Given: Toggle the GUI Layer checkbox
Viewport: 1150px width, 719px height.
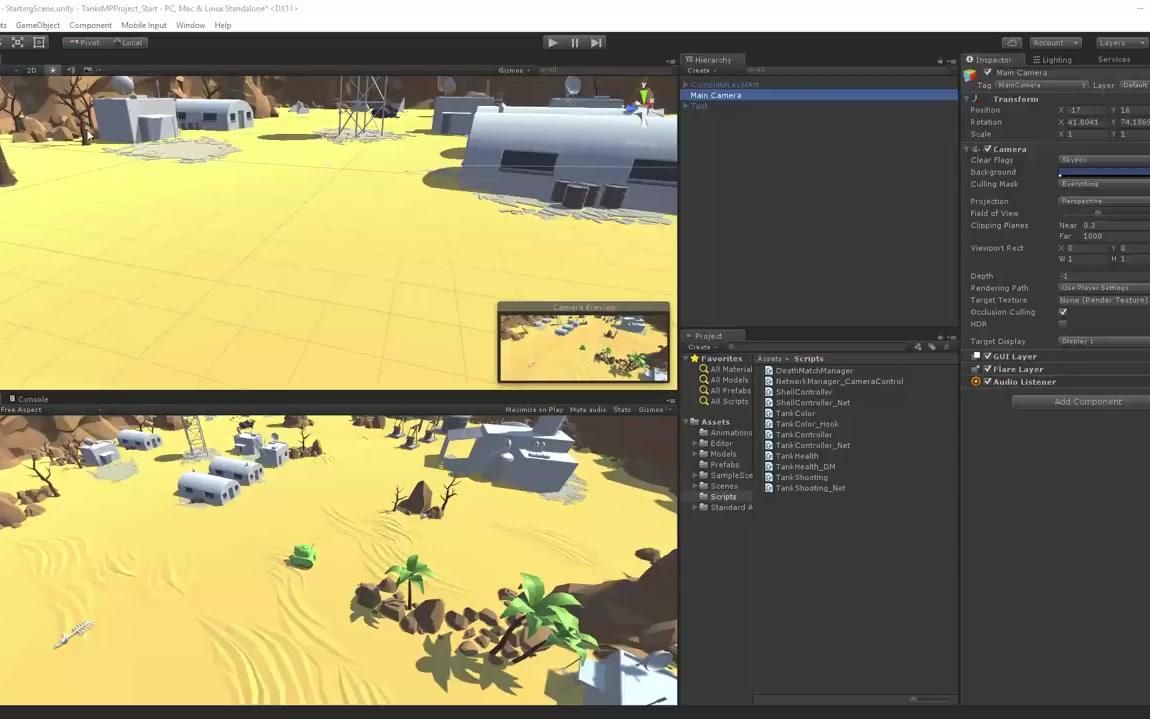Looking at the screenshot, I should tap(988, 356).
